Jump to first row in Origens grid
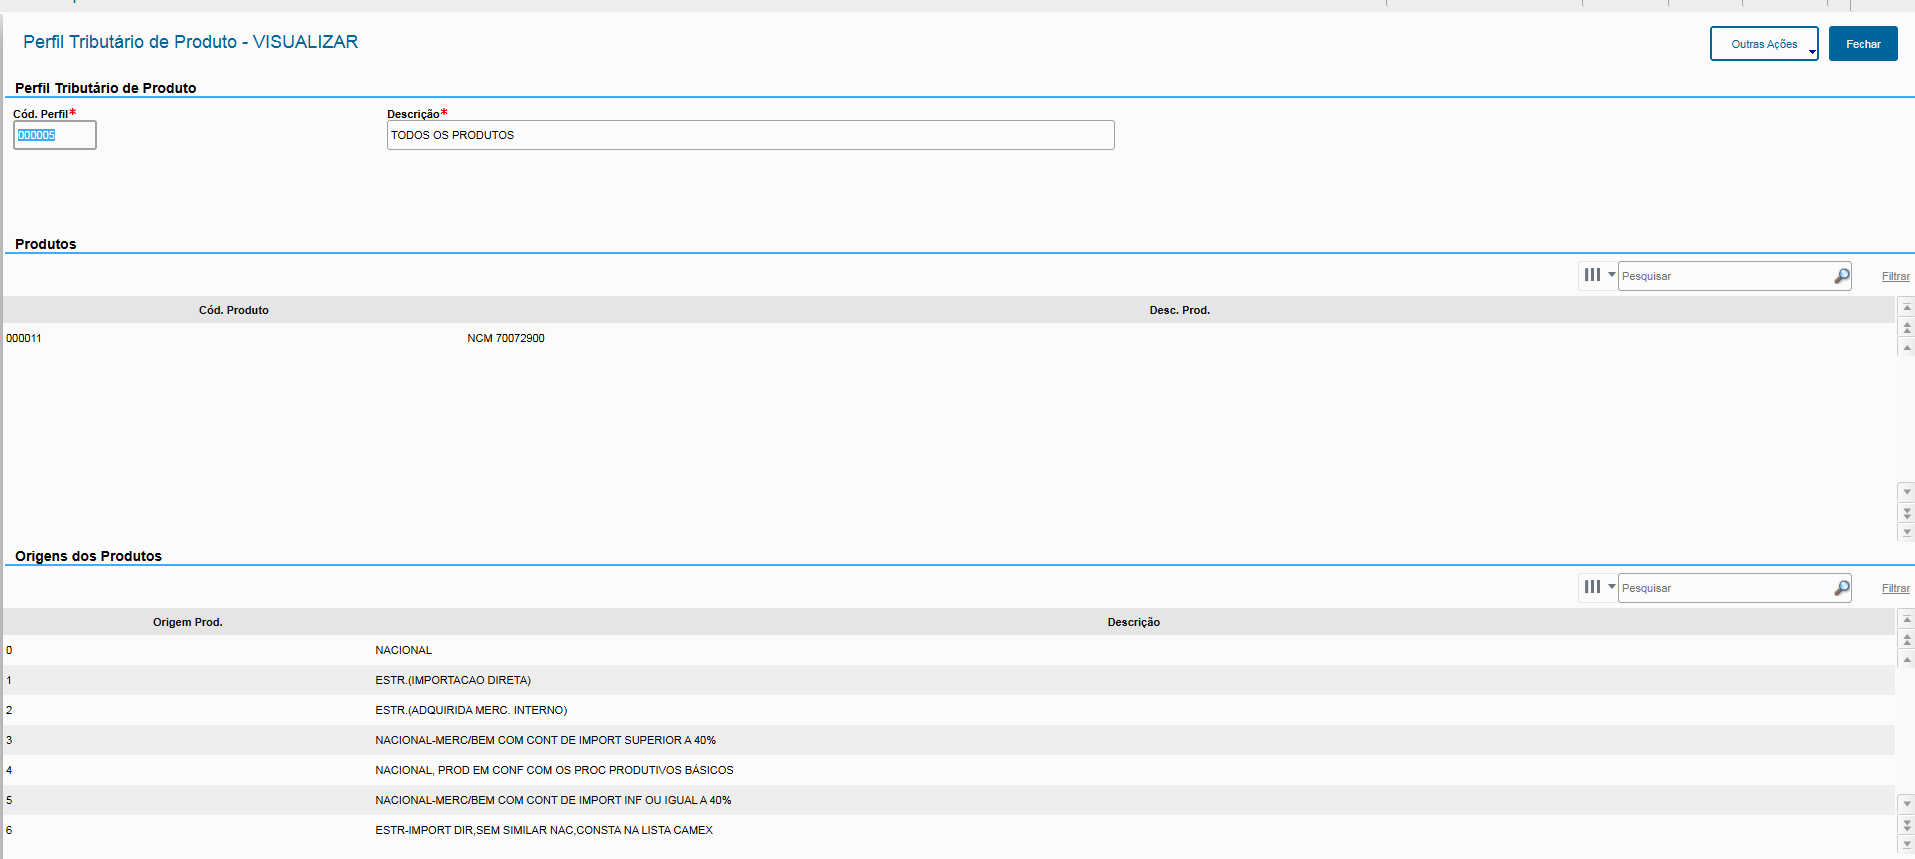 (x=1907, y=619)
